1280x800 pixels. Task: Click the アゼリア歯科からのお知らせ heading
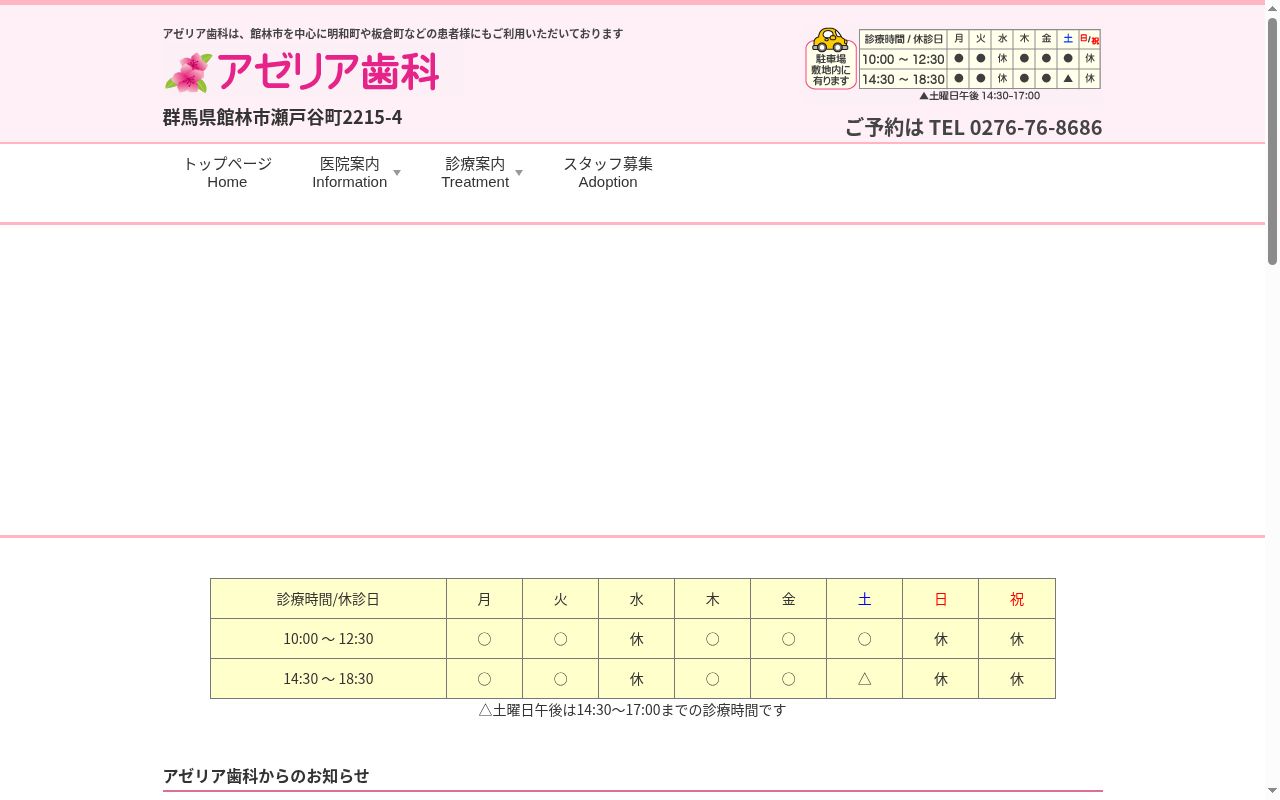tap(266, 776)
